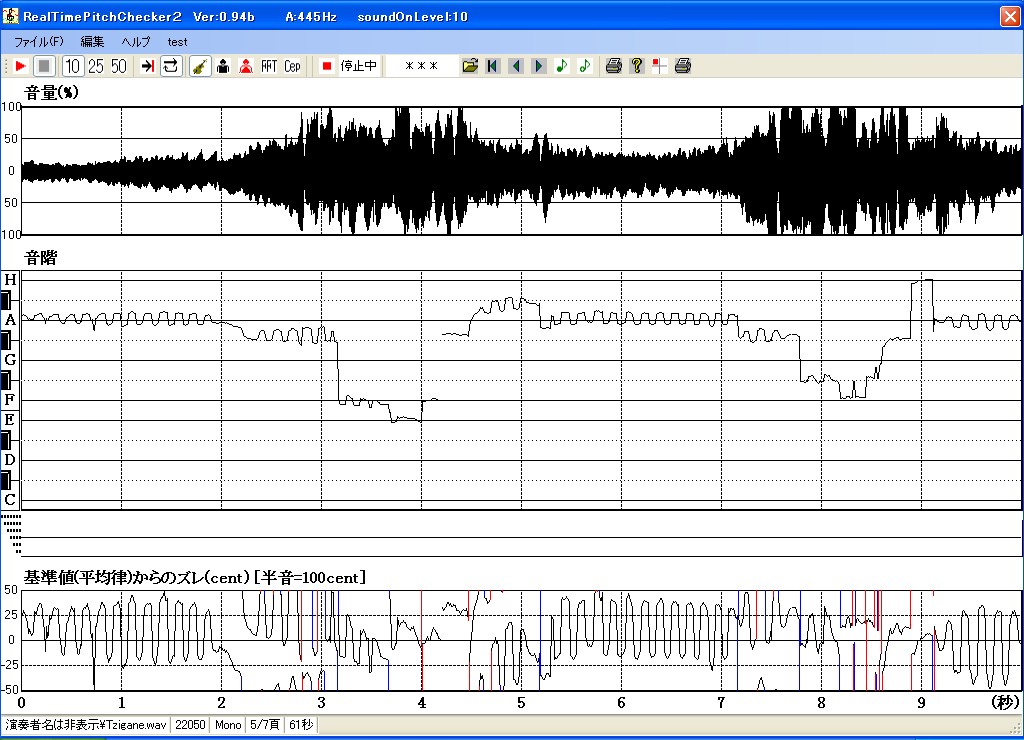Click the 22050 sample rate status cell
This screenshot has height=740, width=1024.
click(x=190, y=725)
